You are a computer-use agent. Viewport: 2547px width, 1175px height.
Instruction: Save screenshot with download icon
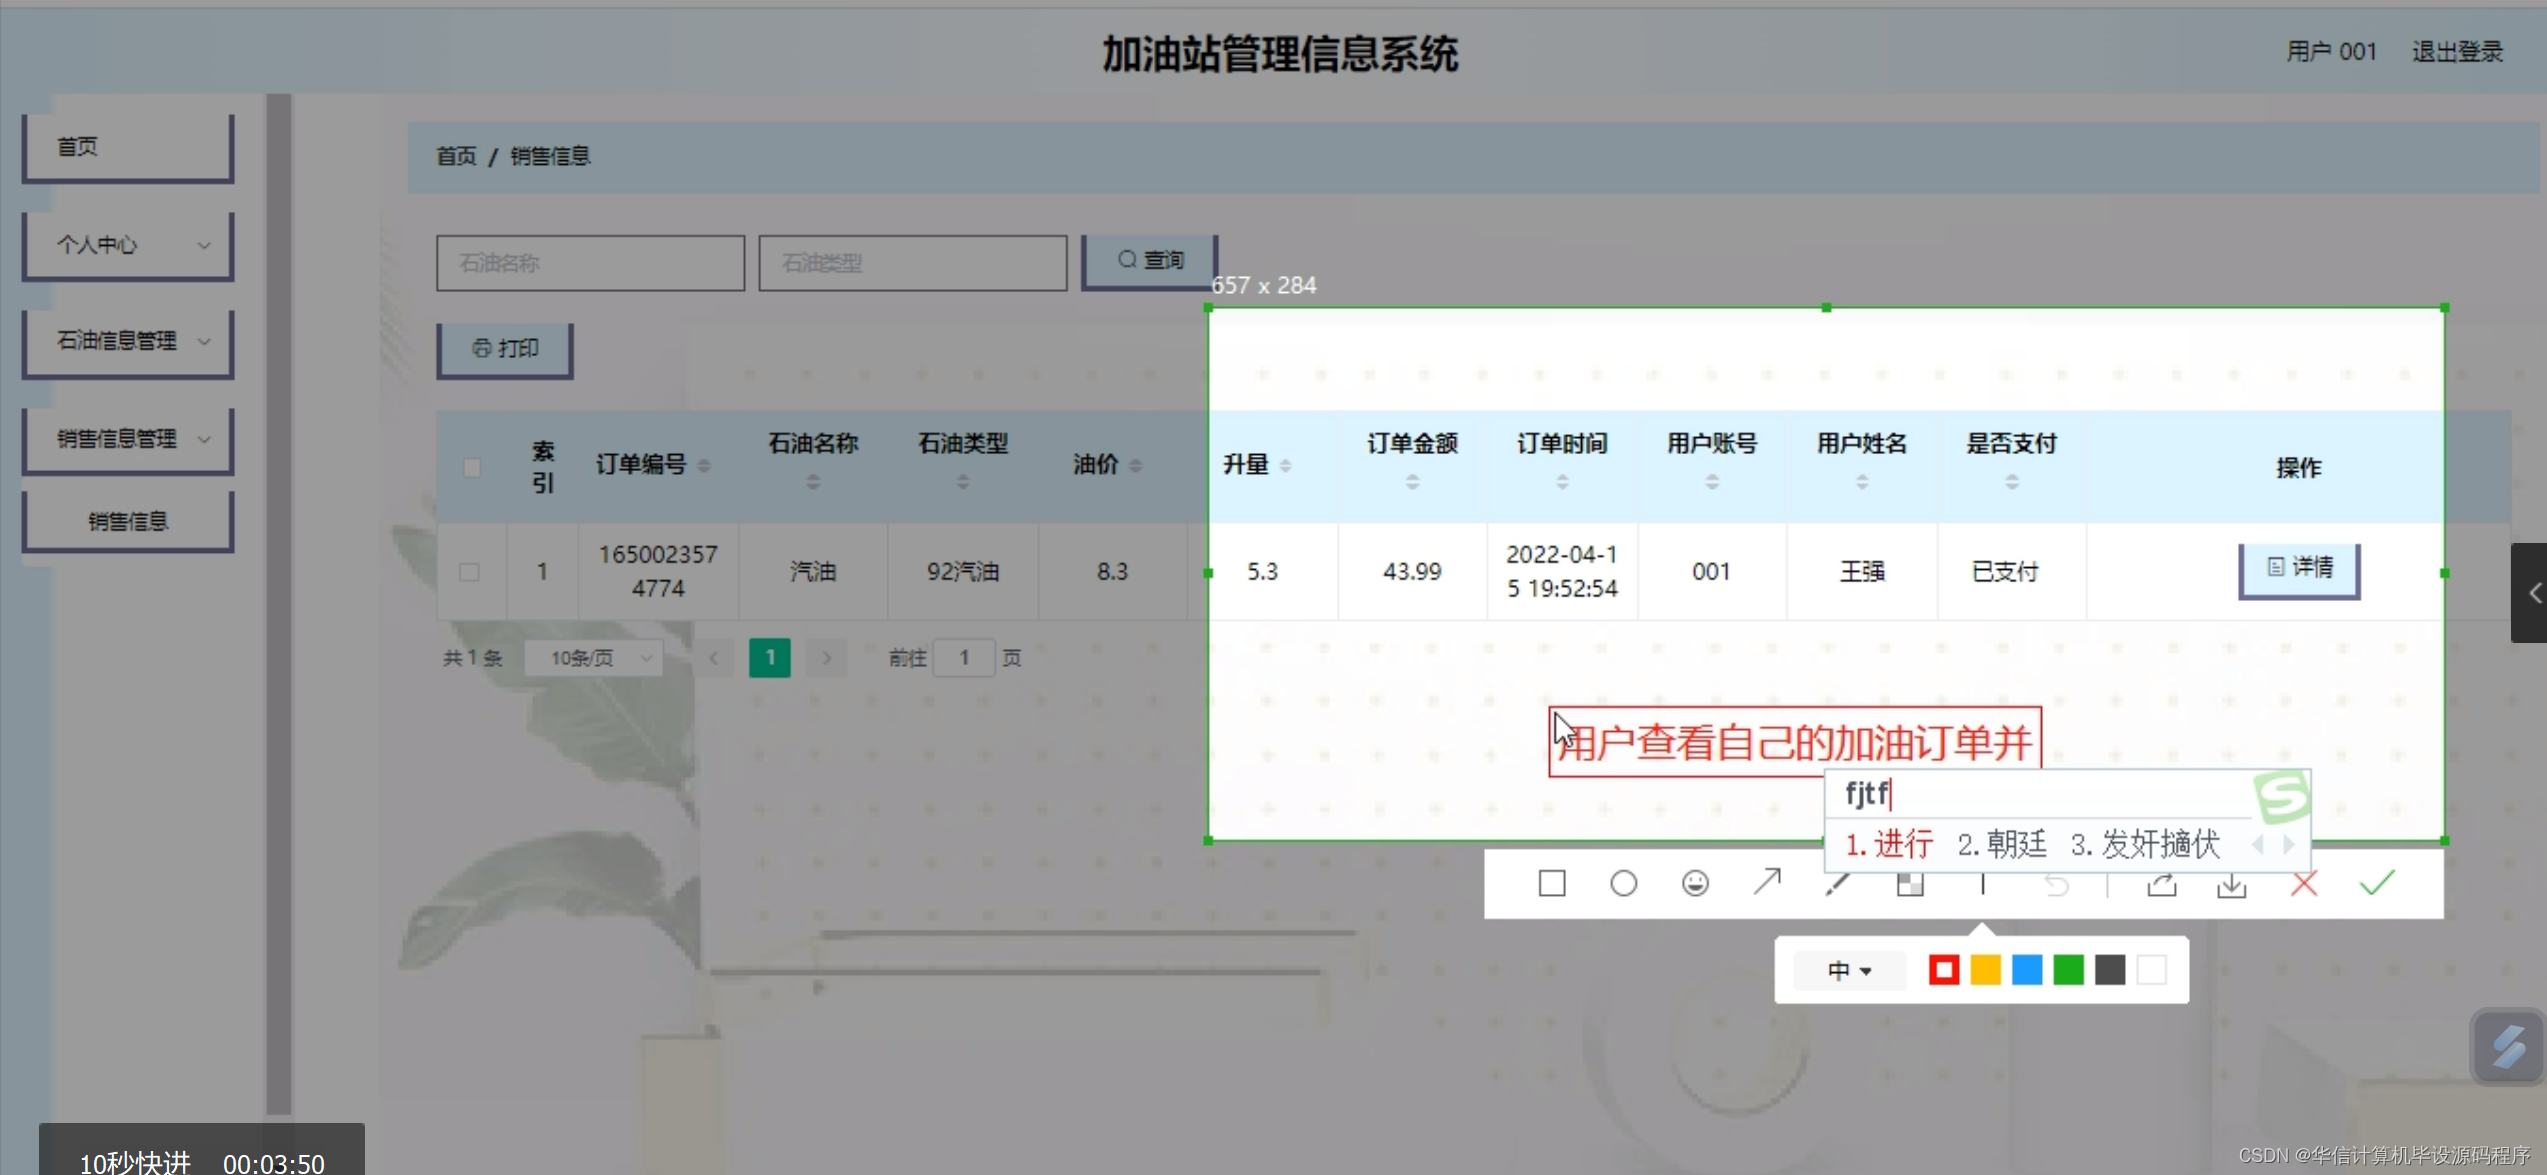pos(2232,884)
